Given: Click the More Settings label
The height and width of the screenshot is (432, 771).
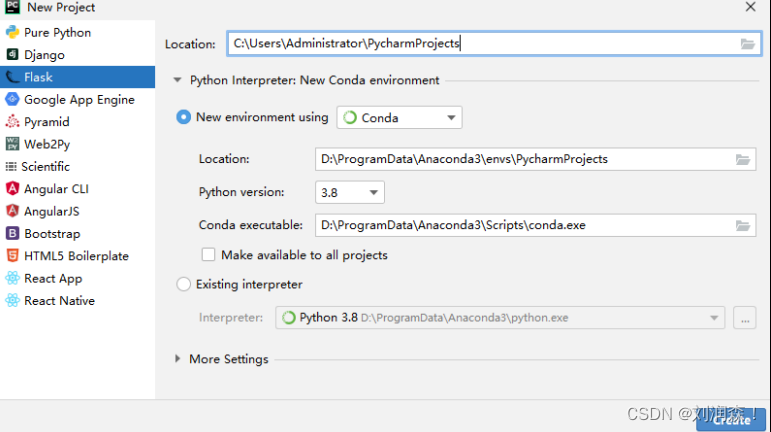Looking at the screenshot, I should pyautogui.click(x=229, y=359).
